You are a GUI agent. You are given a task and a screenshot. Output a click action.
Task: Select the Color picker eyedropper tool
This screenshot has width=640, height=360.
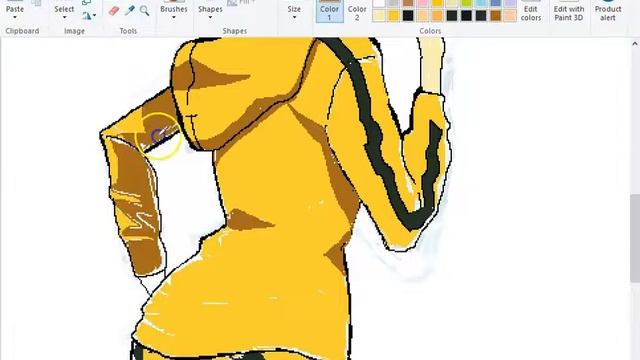pos(129,10)
